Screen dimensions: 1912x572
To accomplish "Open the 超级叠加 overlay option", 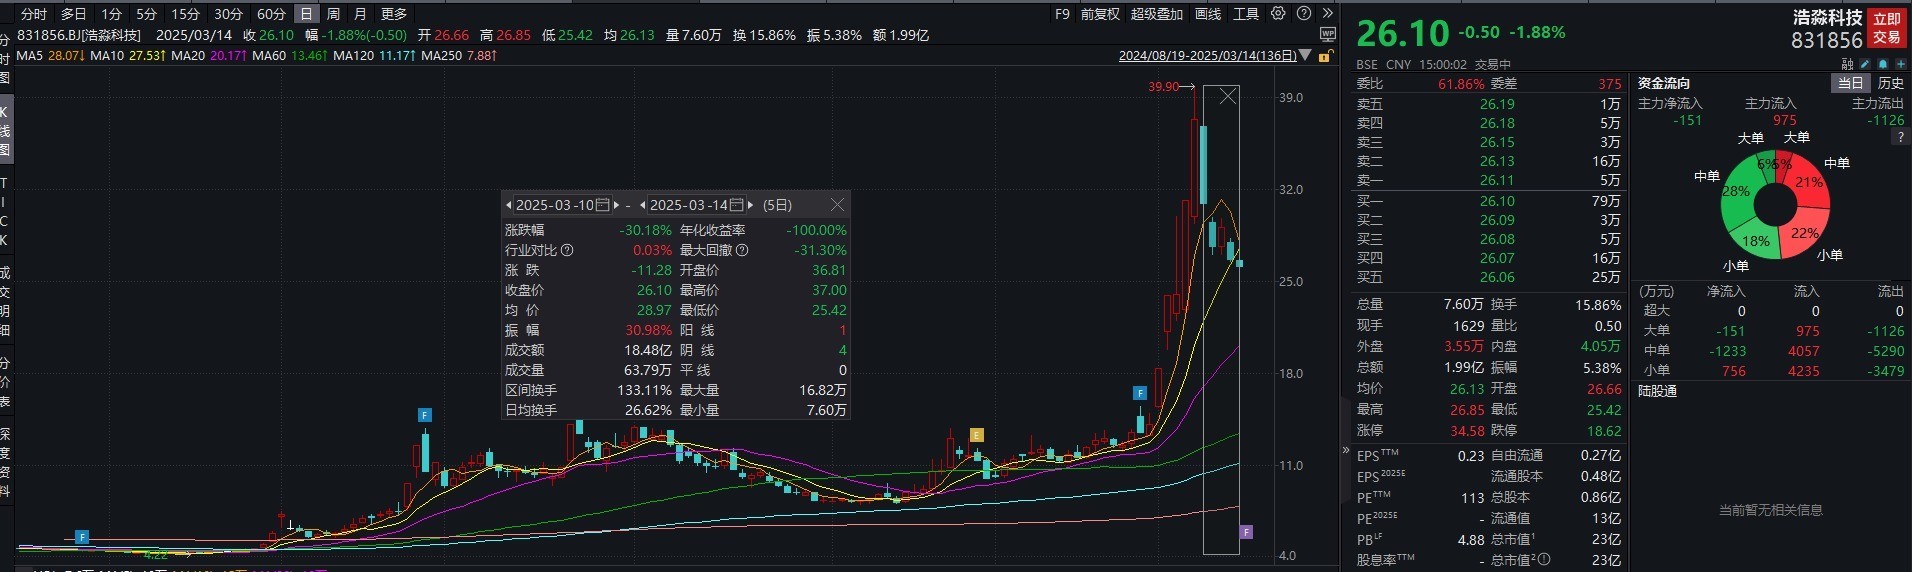I will 1157,14.
